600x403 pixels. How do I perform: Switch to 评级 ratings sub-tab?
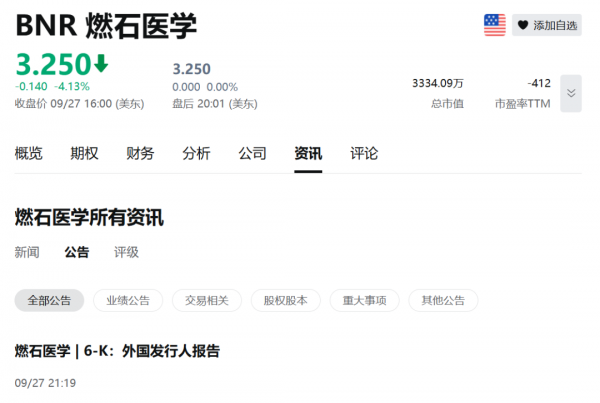point(126,252)
